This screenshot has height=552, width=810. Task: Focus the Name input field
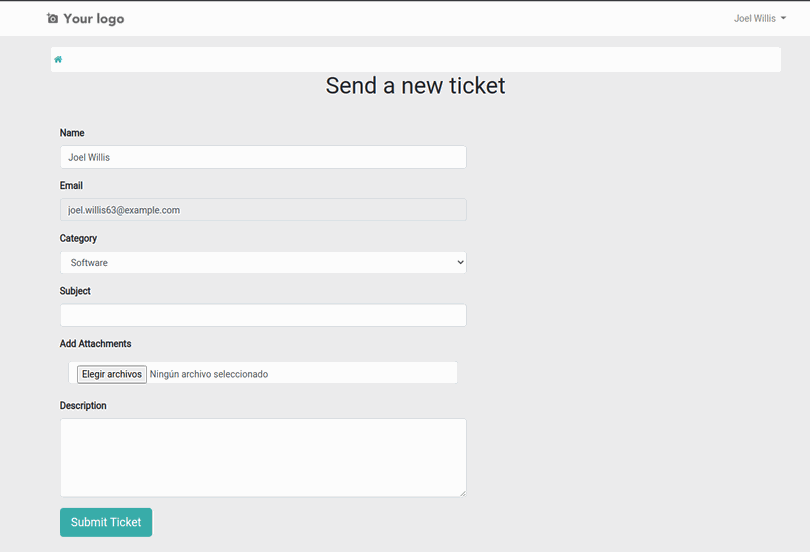(x=263, y=157)
